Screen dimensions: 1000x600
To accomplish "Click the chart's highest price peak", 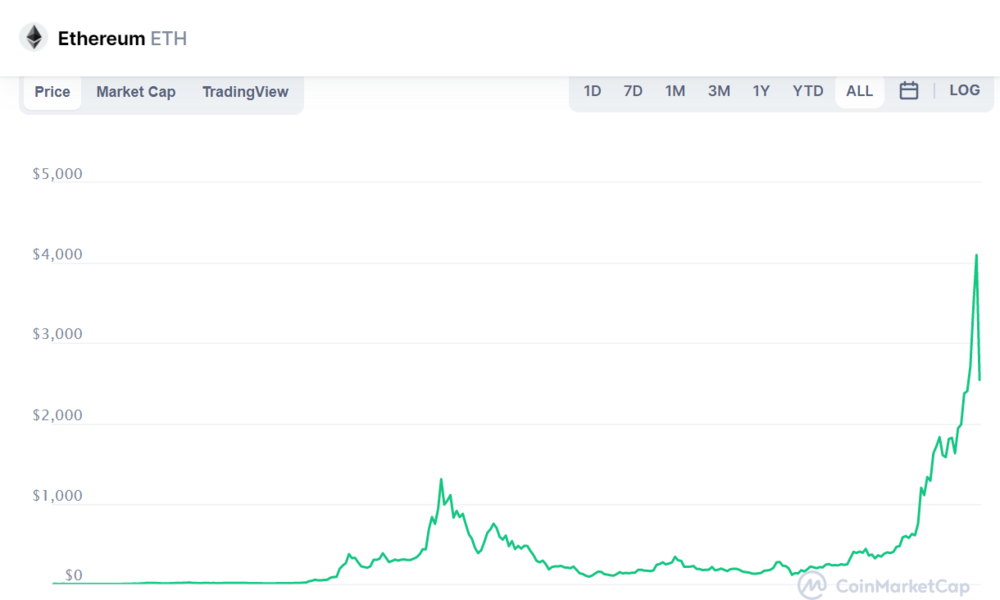I will (x=976, y=256).
